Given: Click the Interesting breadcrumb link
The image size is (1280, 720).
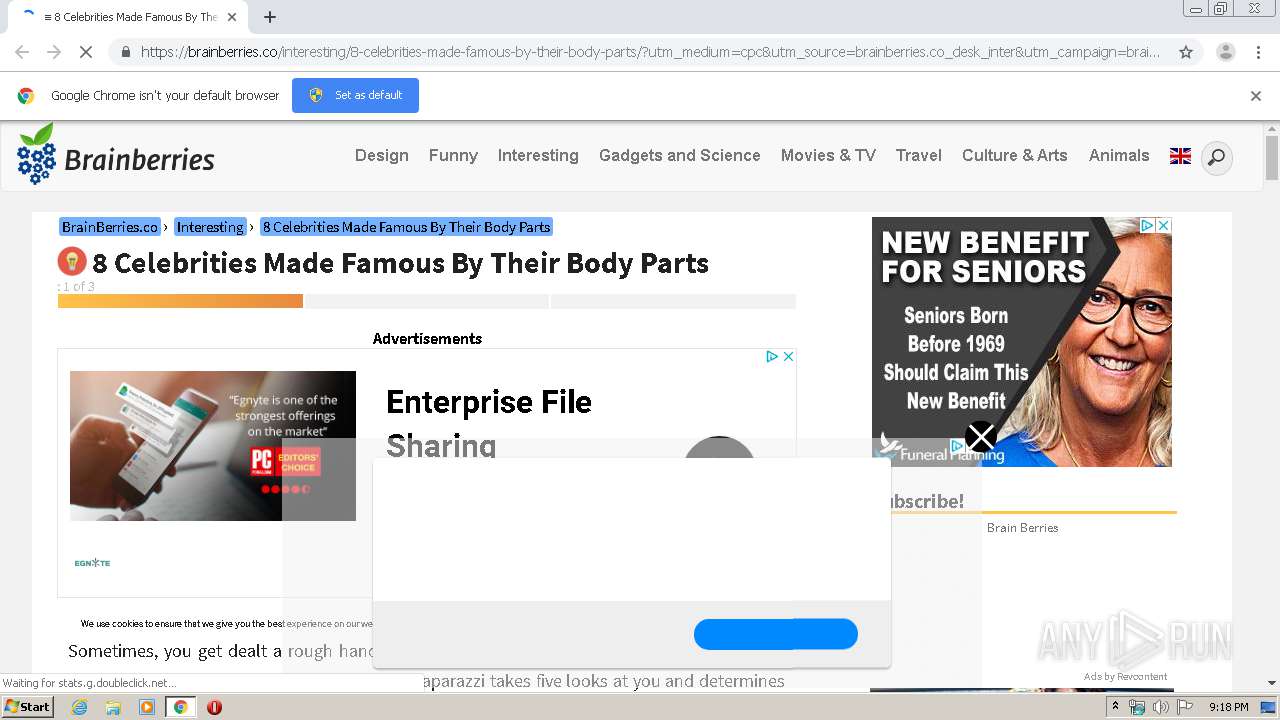Looking at the screenshot, I should (210, 227).
